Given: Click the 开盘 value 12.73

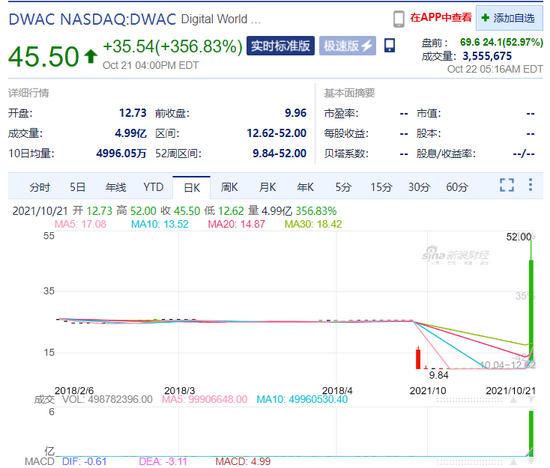Looking at the screenshot, I should point(133,113).
